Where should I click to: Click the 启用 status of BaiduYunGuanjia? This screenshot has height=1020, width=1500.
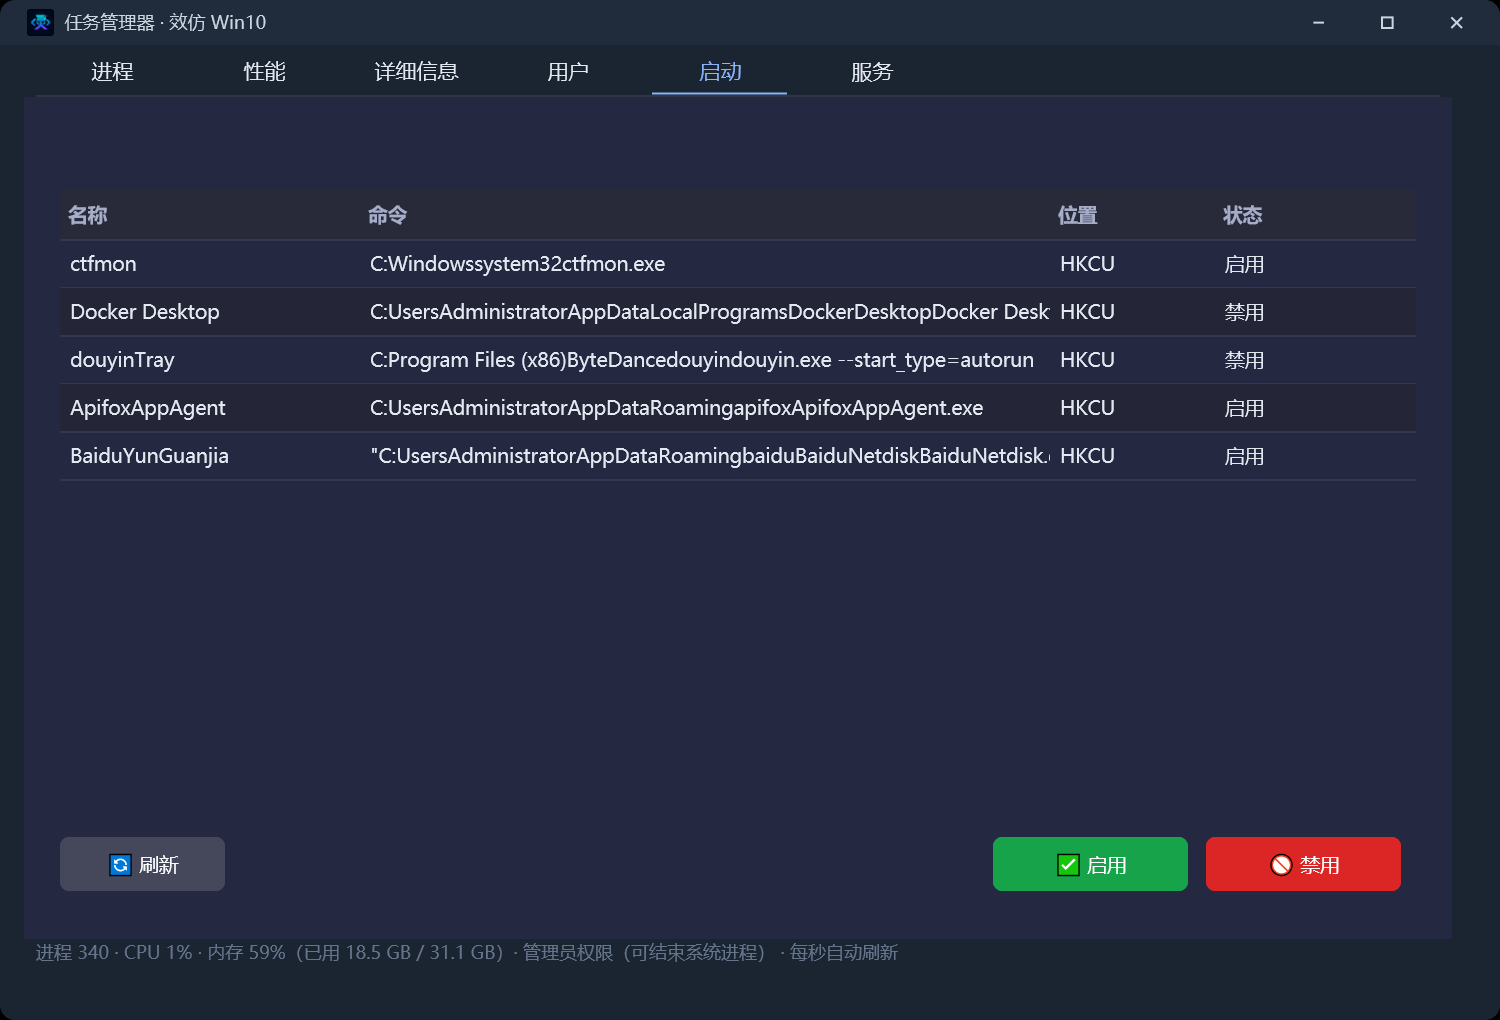coord(1245,456)
